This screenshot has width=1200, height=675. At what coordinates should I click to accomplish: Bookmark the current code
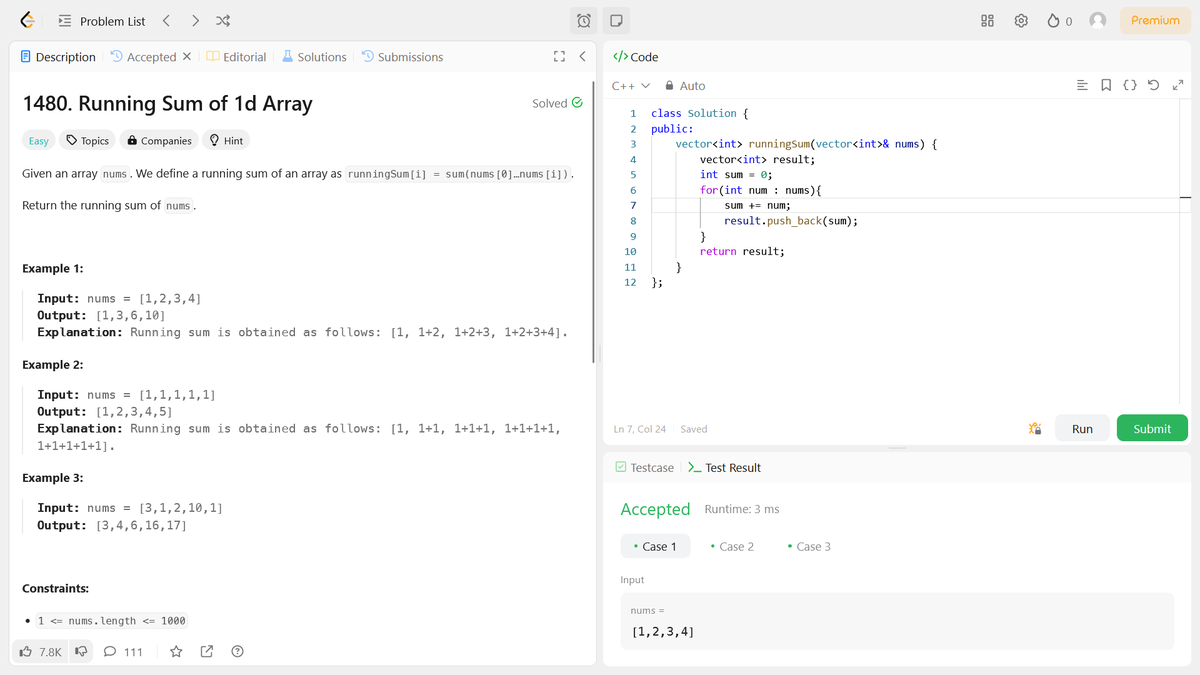[x=1106, y=86]
